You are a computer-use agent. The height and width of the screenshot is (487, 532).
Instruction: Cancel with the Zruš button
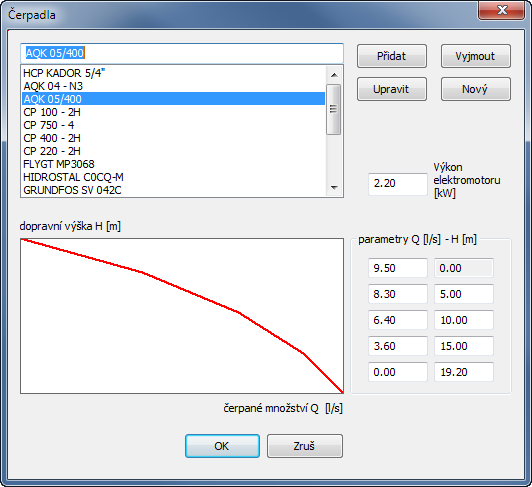(305, 446)
